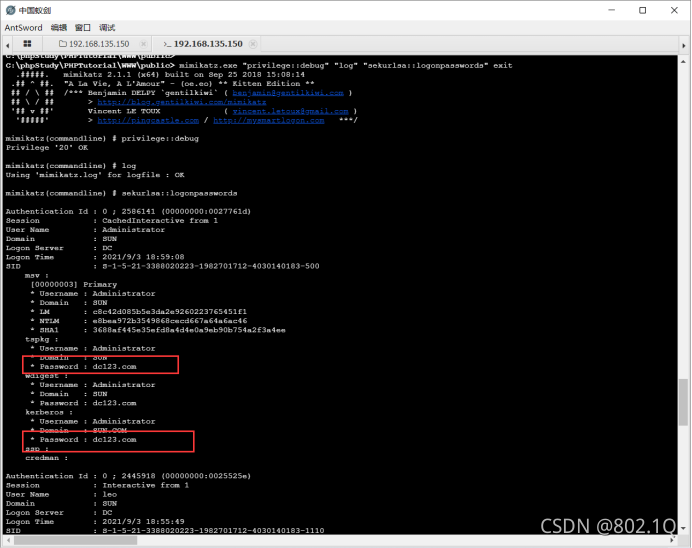Screen dimensions: 692x548
Task: Click the tspkg Password dc123.com line
Action: point(84,367)
